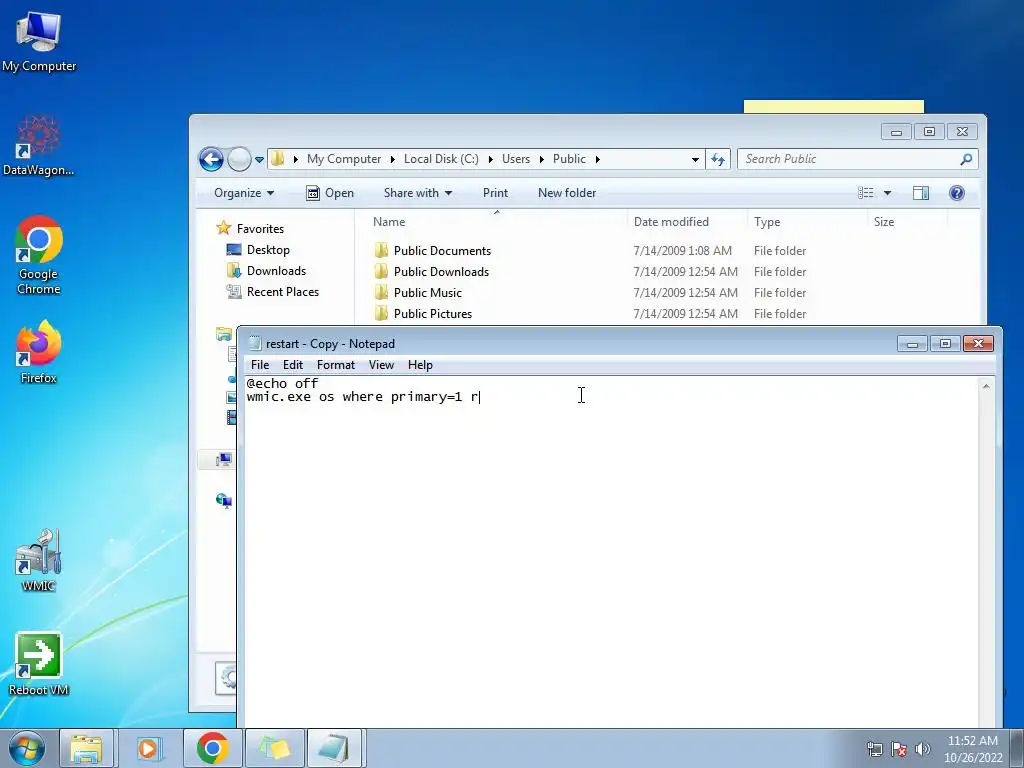
Task: Click the search magnifier in Explorer
Action: tap(967, 159)
